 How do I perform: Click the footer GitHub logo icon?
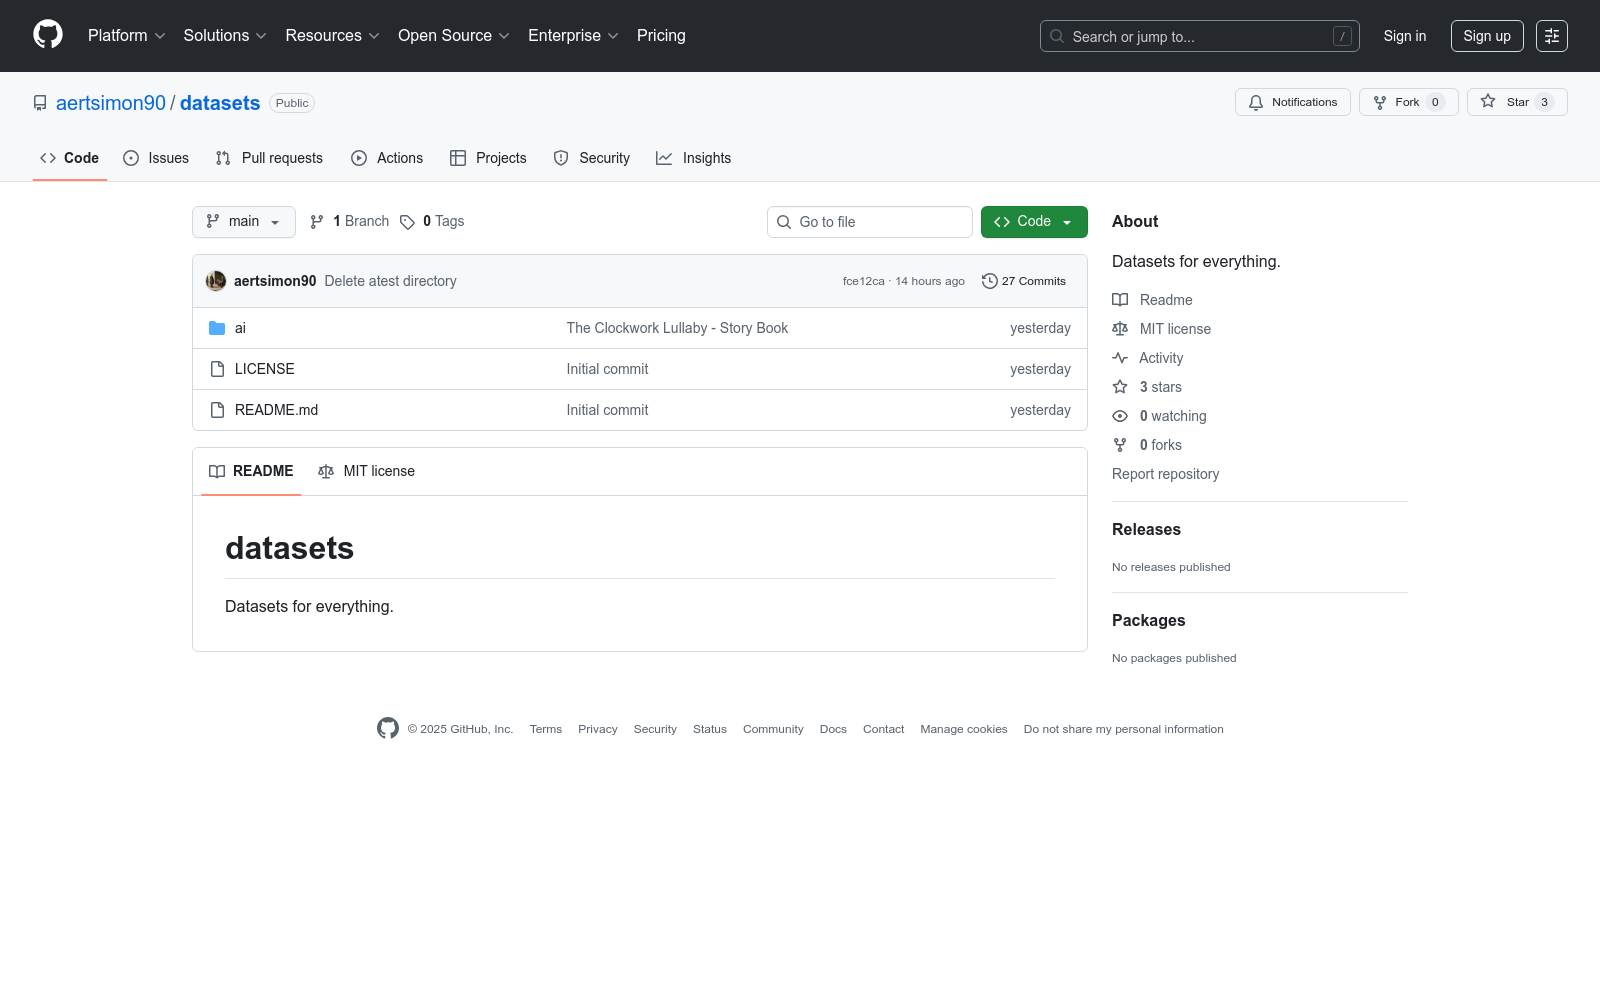[388, 728]
